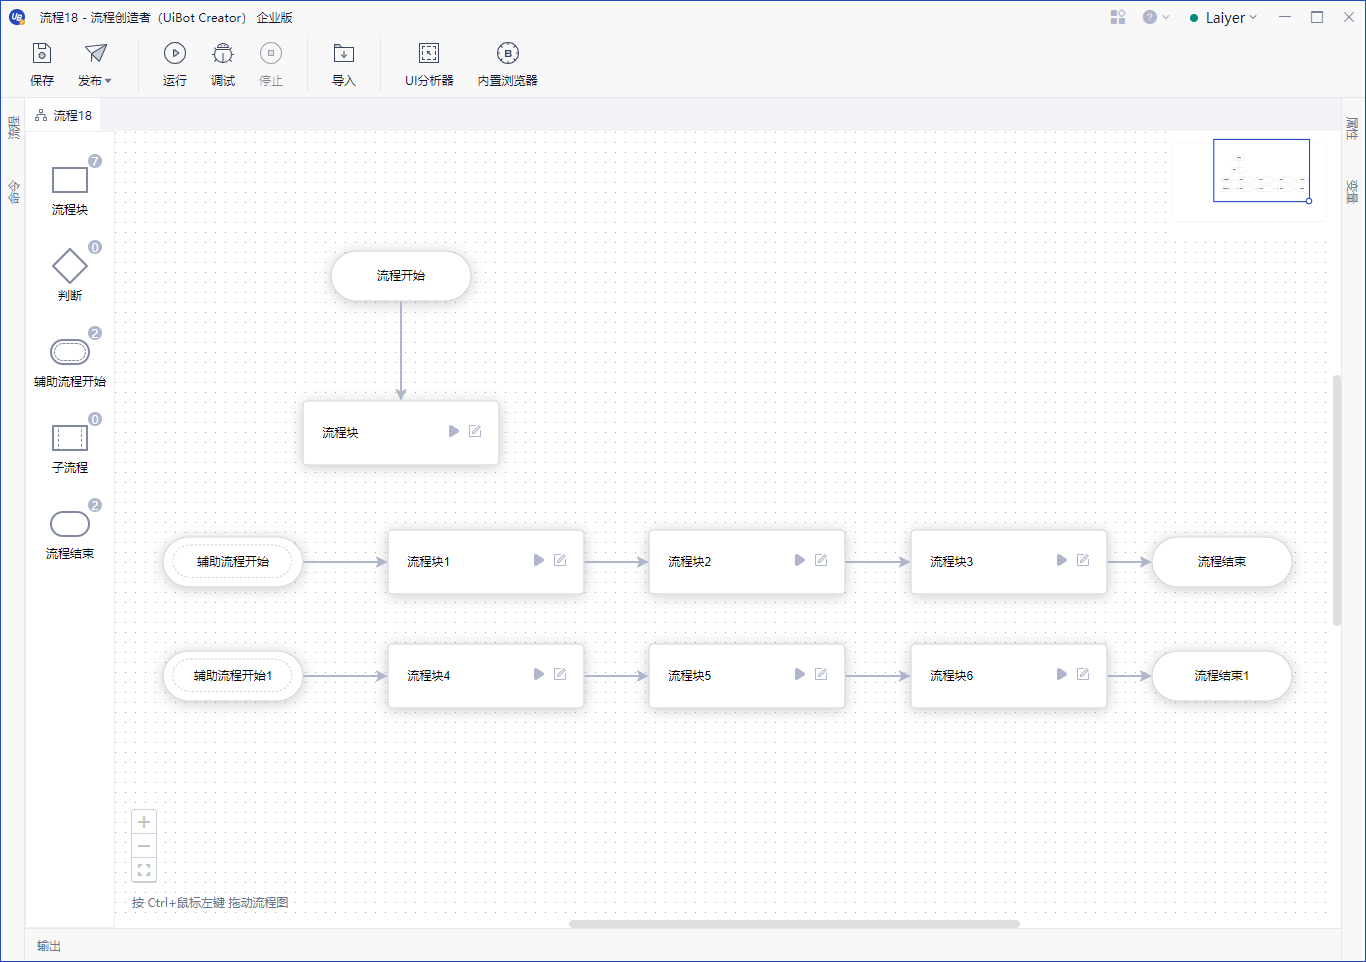Open the 属性 right side panel tab
The height and width of the screenshot is (962, 1366).
point(1352,128)
